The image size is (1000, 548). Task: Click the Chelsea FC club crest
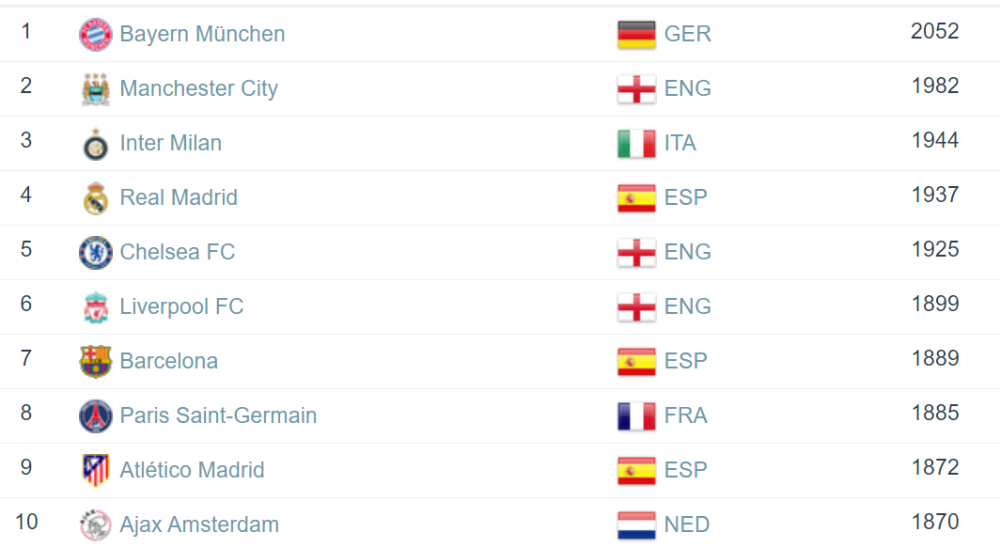coord(96,253)
